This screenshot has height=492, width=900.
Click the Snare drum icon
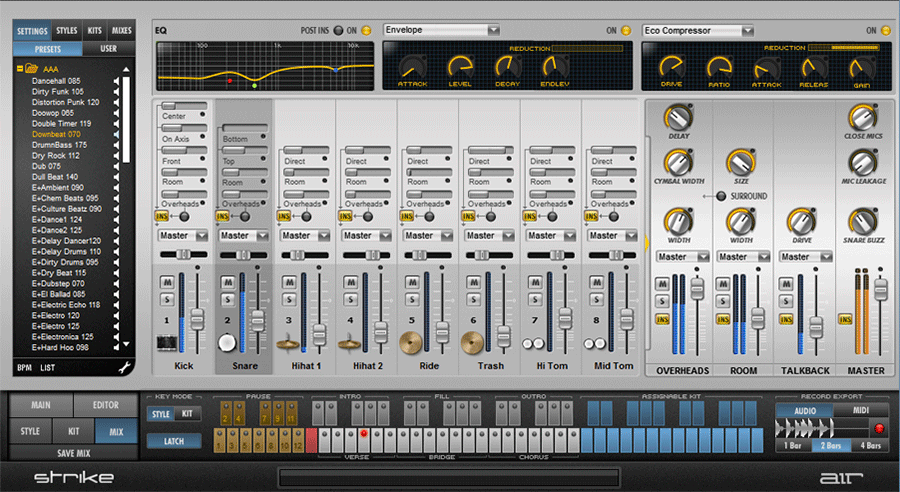[x=227, y=343]
